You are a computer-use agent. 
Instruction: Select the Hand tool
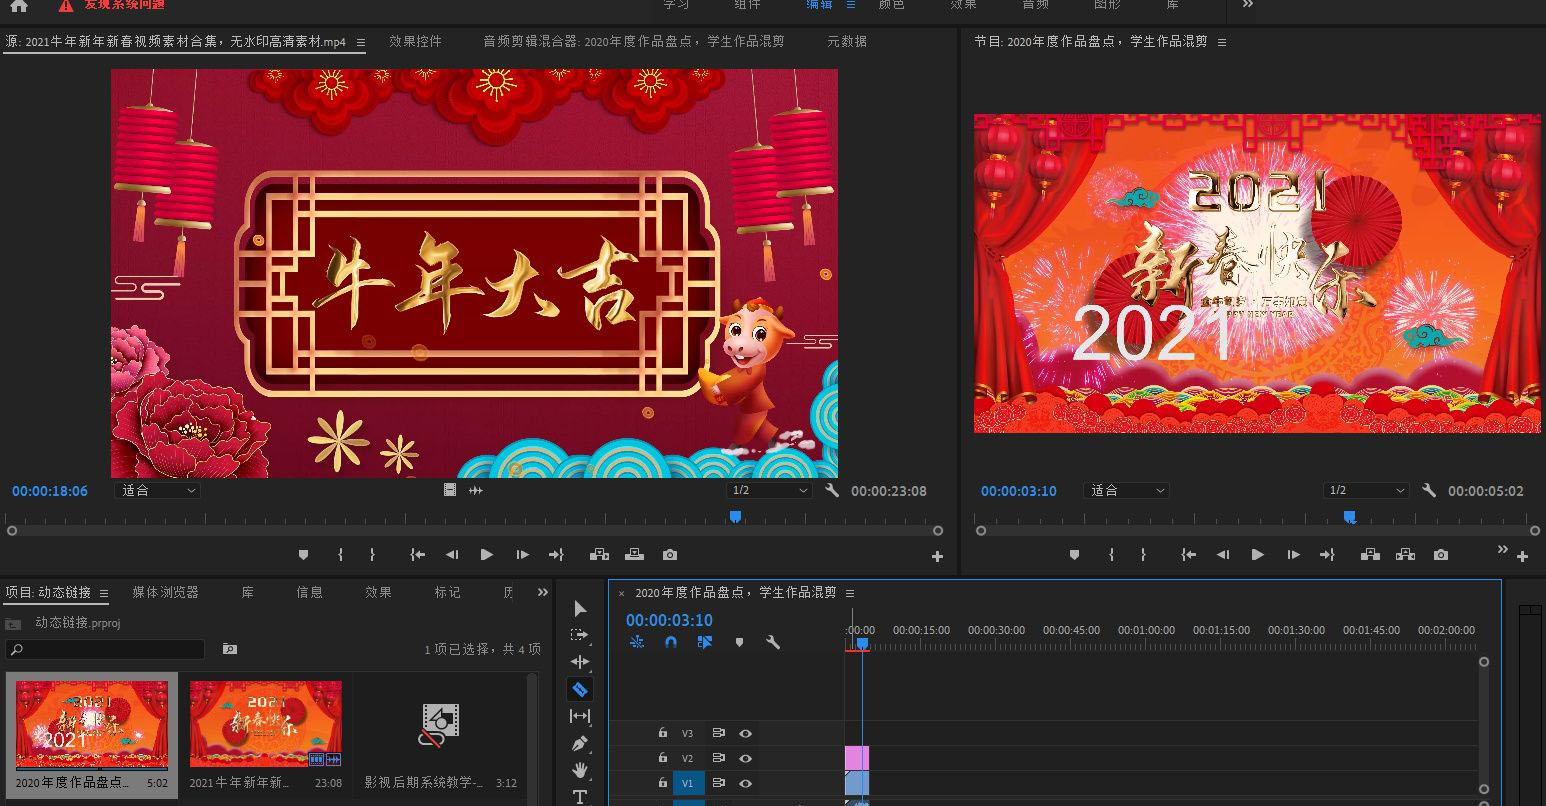tap(580, 770)
